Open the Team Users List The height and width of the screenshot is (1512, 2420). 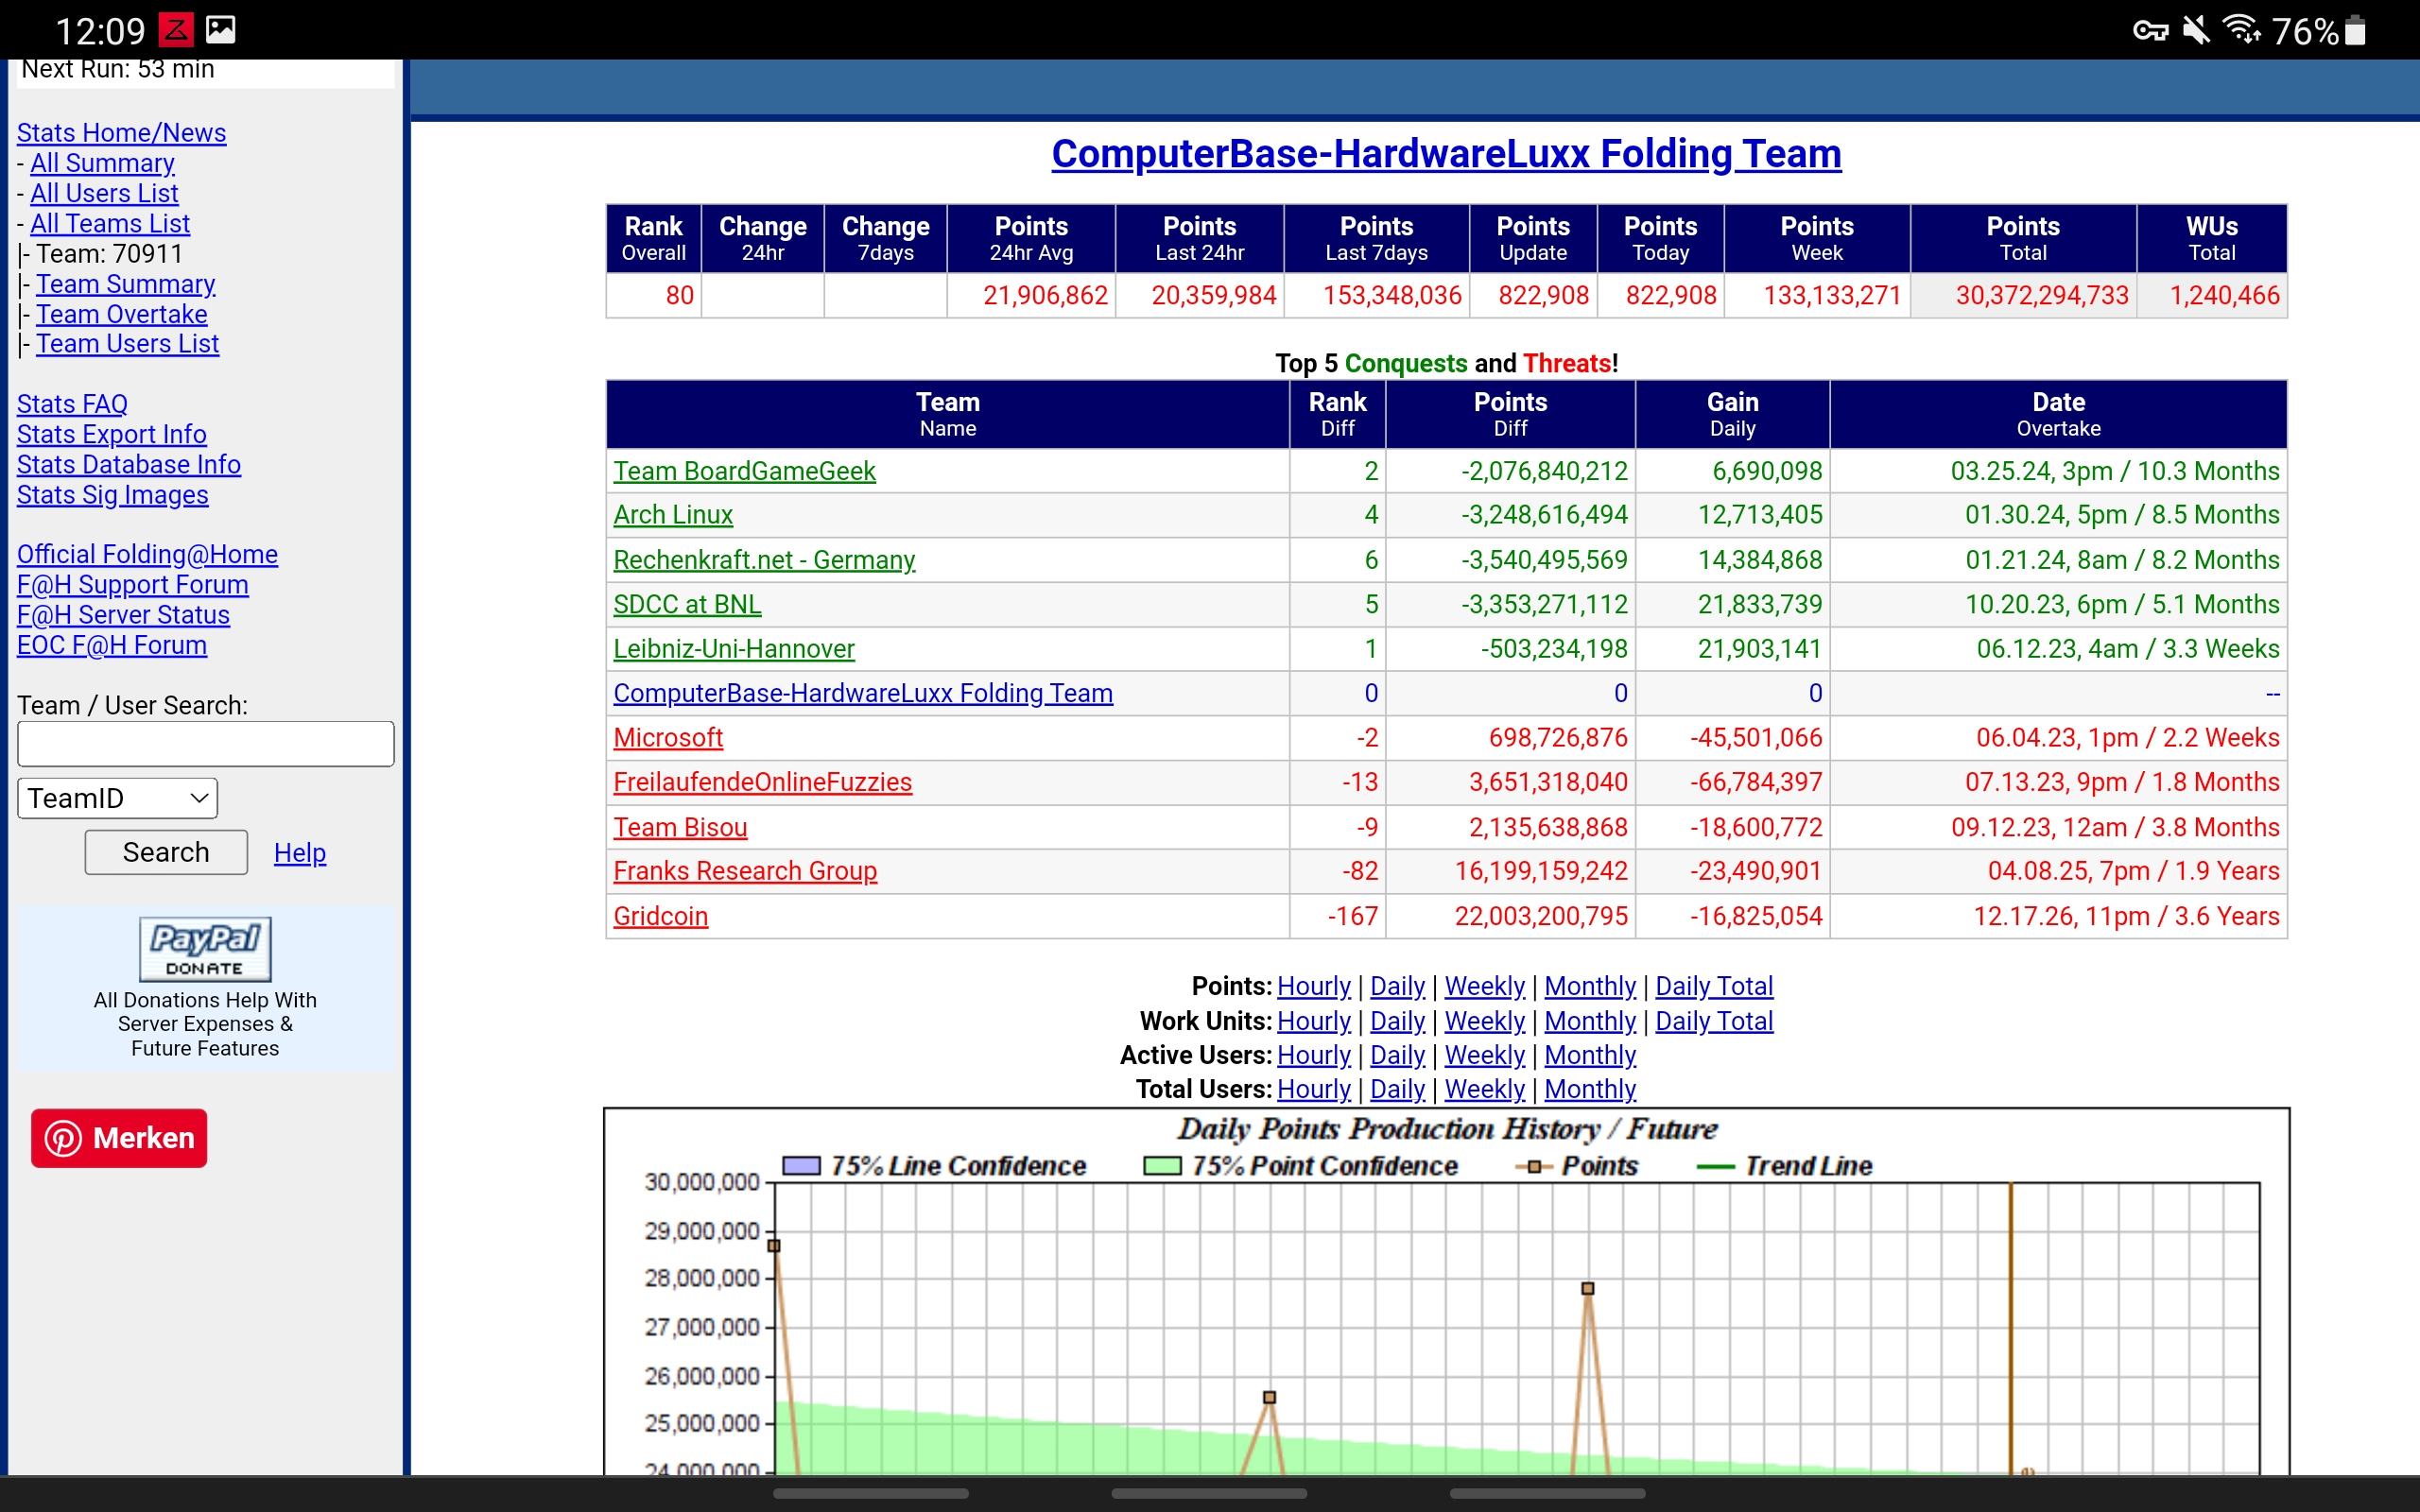tap(128, 344)
